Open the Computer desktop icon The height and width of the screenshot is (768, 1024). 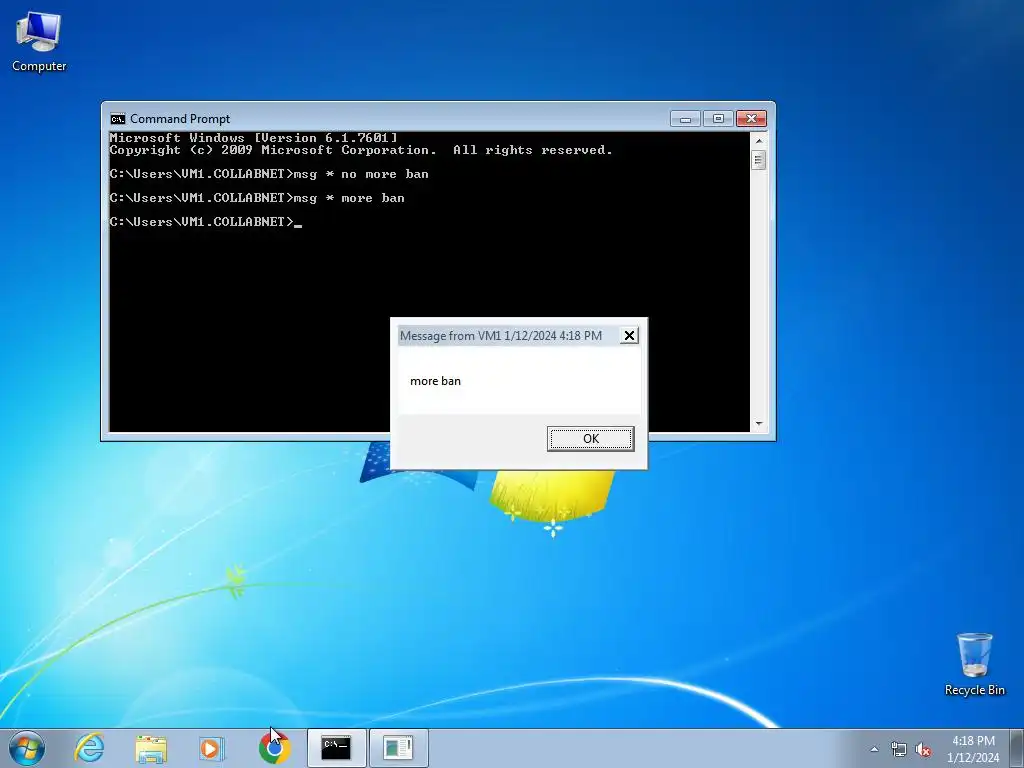(39, 42)
